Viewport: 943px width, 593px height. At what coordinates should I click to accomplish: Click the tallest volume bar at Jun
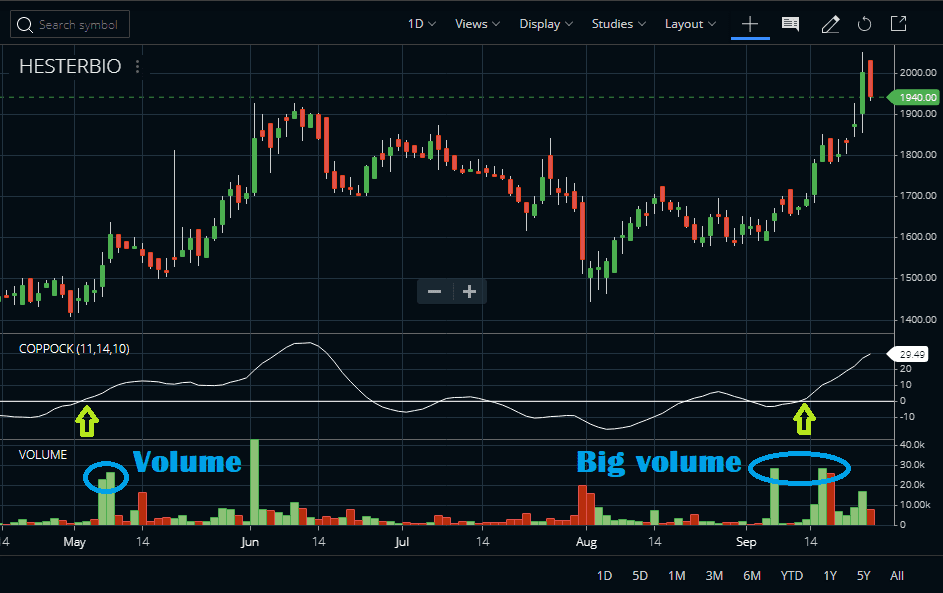tap(254, 482)
